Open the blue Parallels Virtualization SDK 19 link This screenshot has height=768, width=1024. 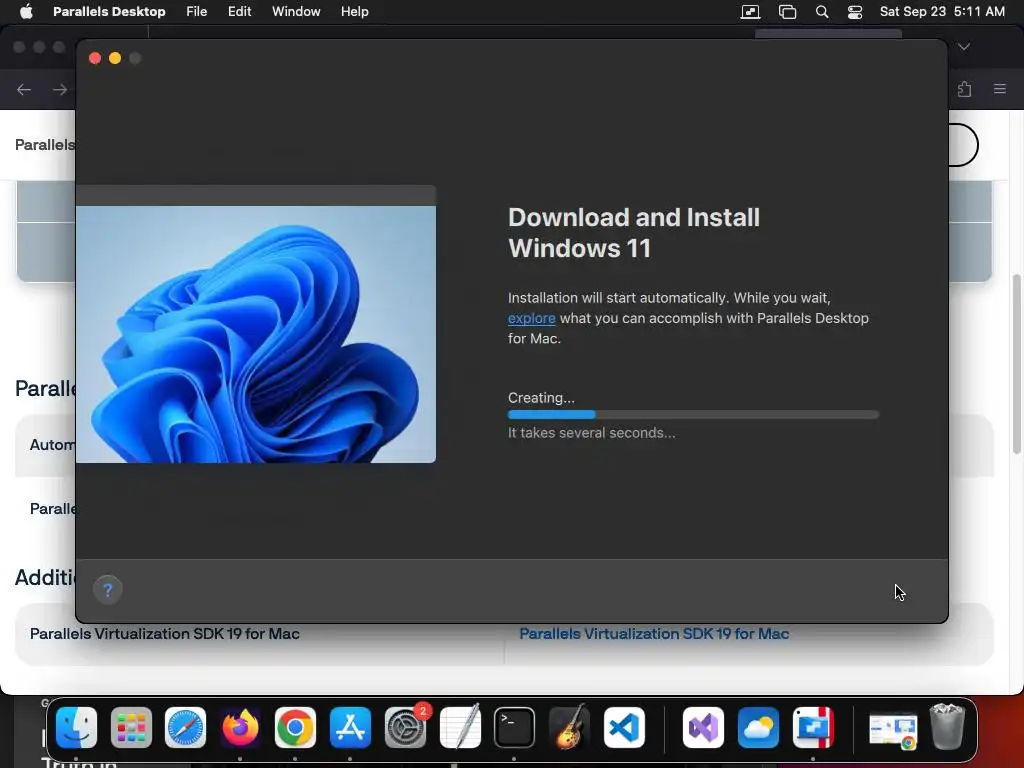(654, 633)
